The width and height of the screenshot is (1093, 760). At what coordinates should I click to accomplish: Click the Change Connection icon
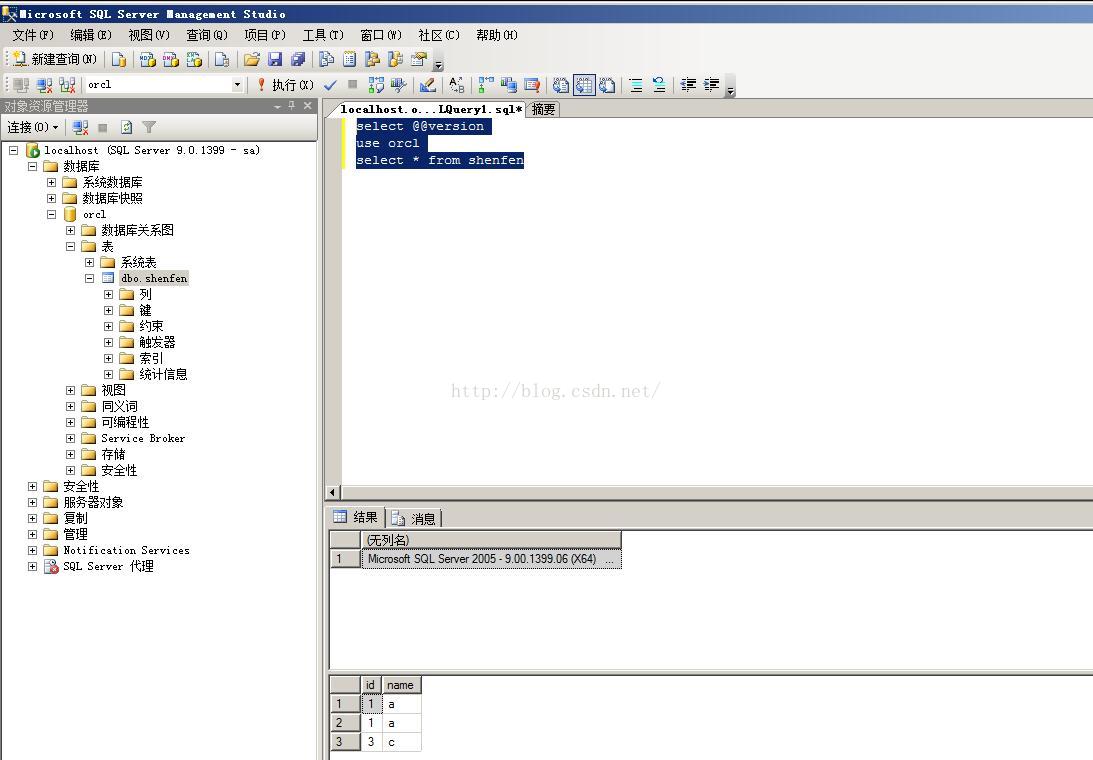[67, 84]
